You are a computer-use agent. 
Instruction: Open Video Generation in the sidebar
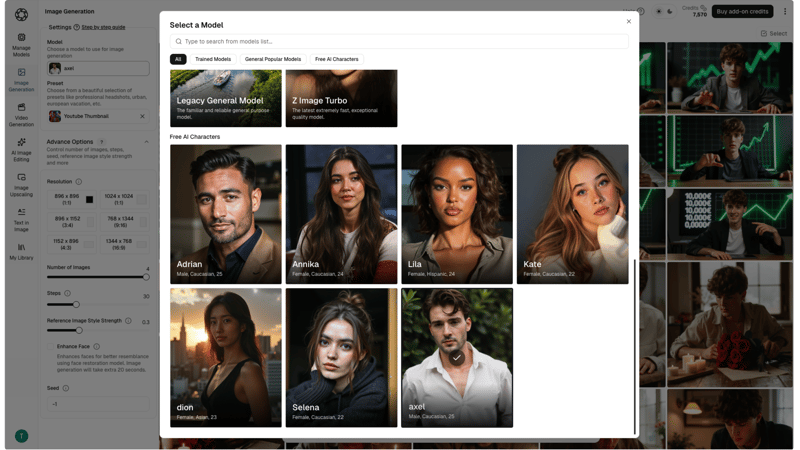[21, 115]
